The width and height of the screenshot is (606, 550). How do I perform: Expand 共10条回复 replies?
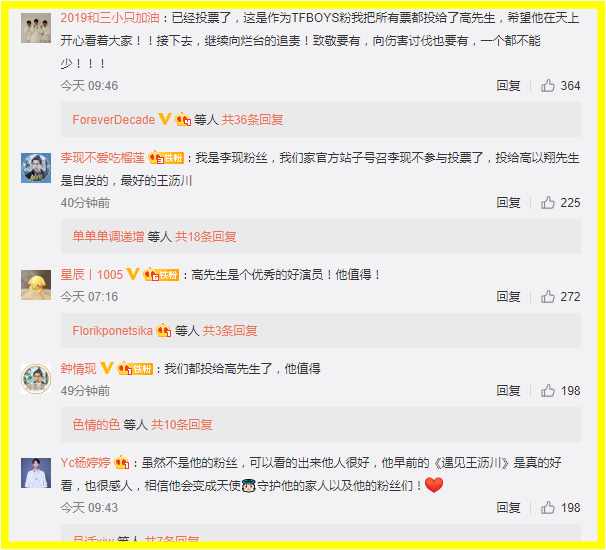[182, 425]
